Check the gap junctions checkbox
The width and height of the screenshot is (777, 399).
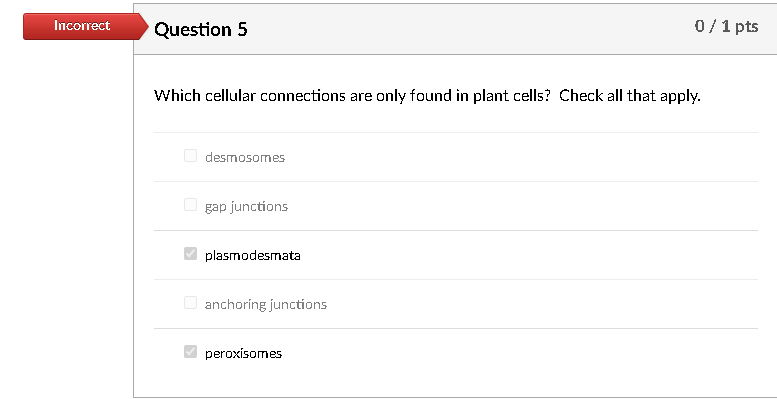click(x=190, y=205)
